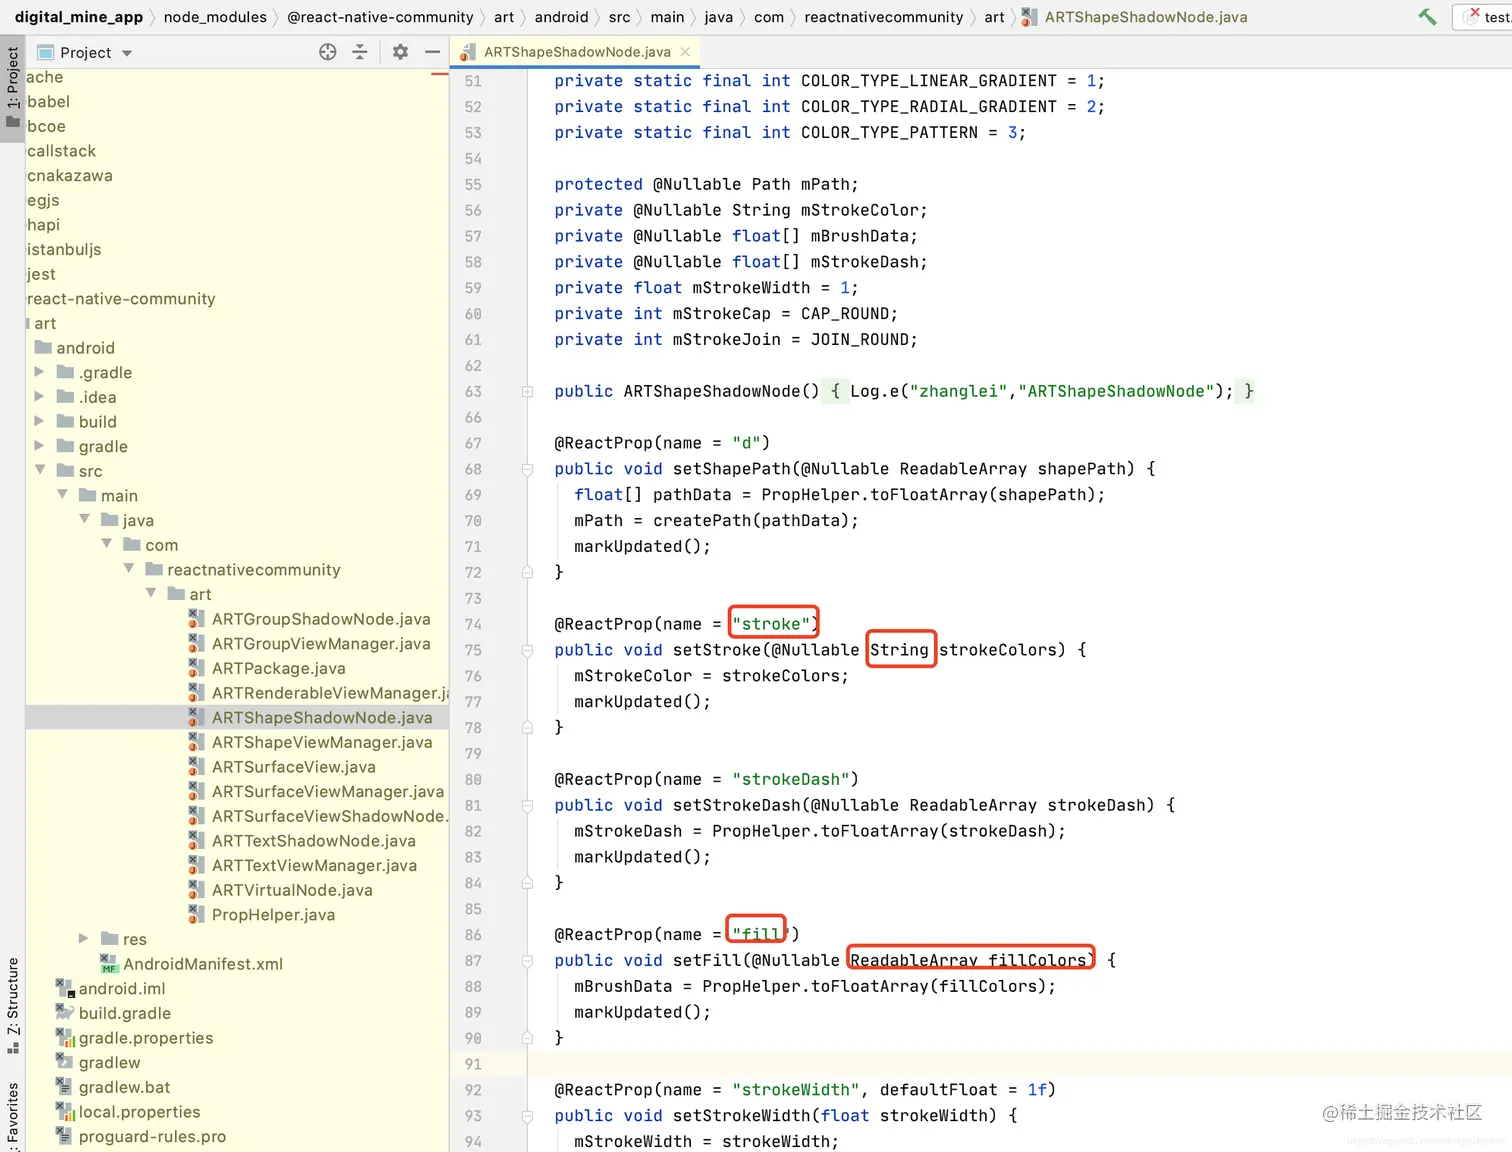Image resolution: width=1512 pixels, height=1152 pixels.
Task: Click the local.properties file icon
Action: point(65,1112)
